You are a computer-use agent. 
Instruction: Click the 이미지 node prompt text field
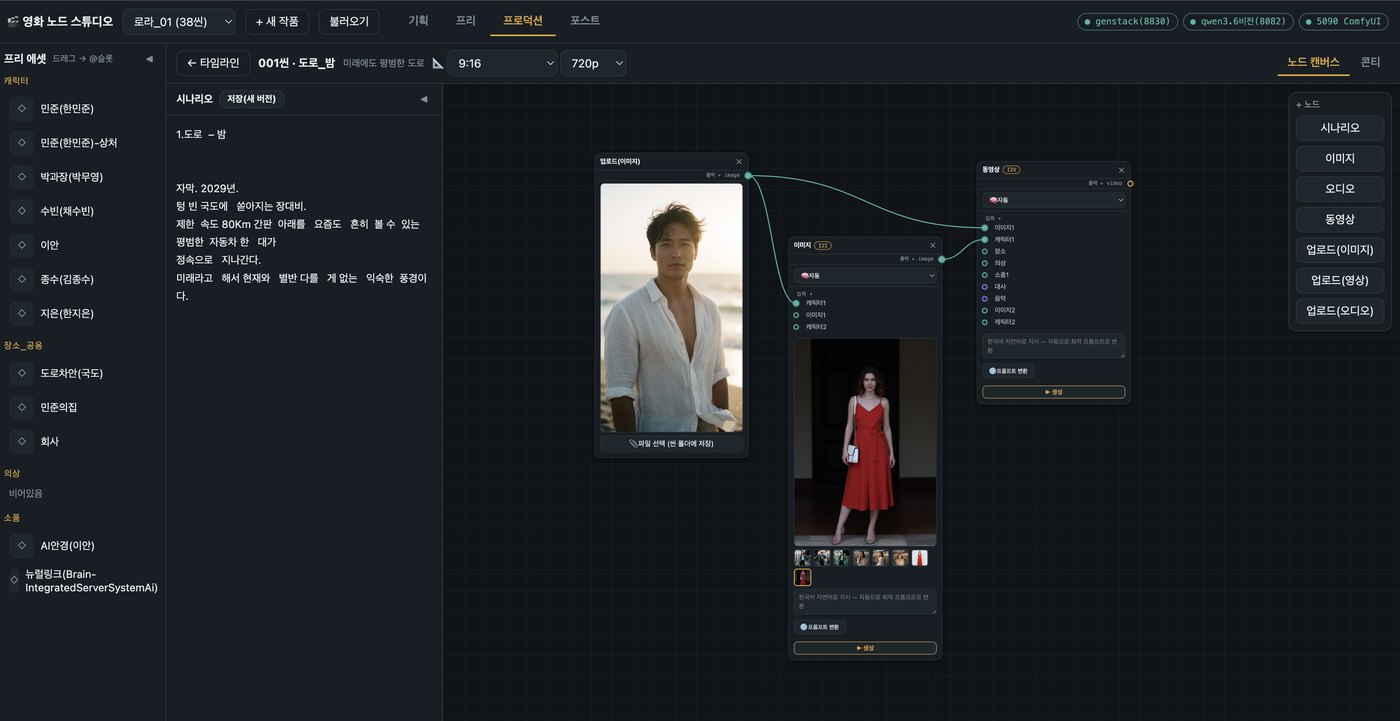click(865, 601)
